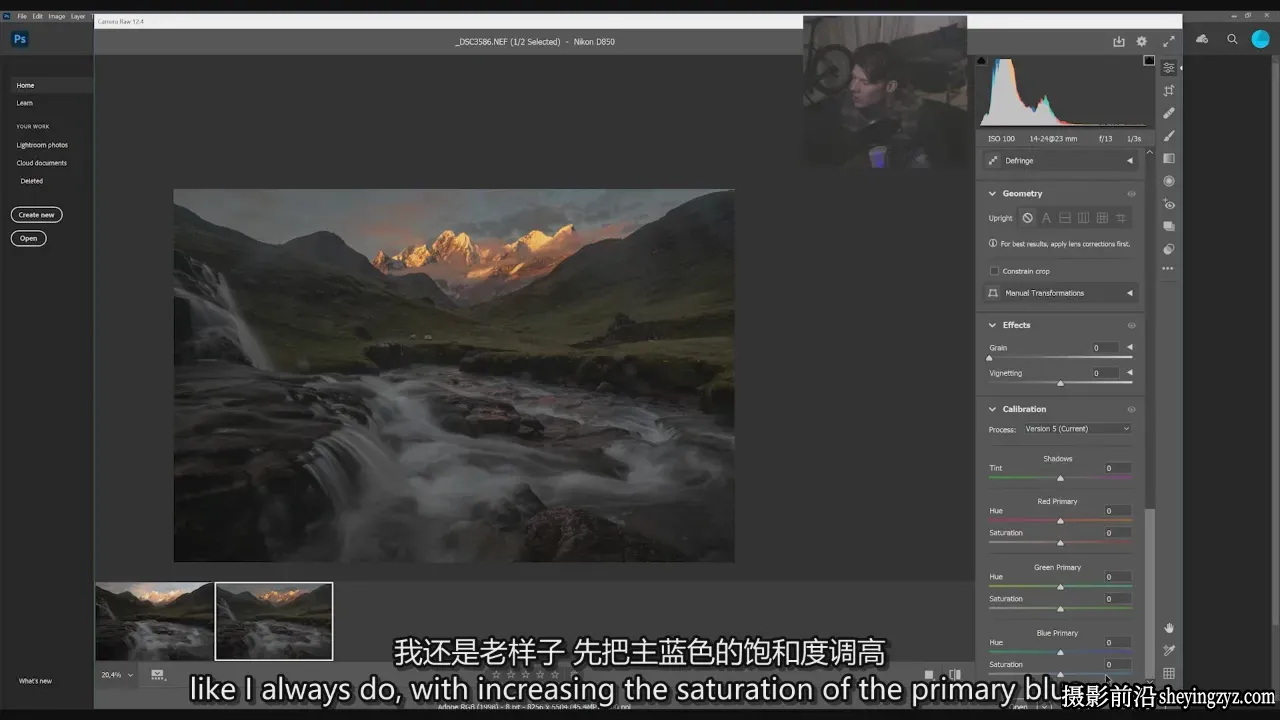Click the Create new button
The width and height of the screenshot is (1280, 720).
tap(37, 215)
